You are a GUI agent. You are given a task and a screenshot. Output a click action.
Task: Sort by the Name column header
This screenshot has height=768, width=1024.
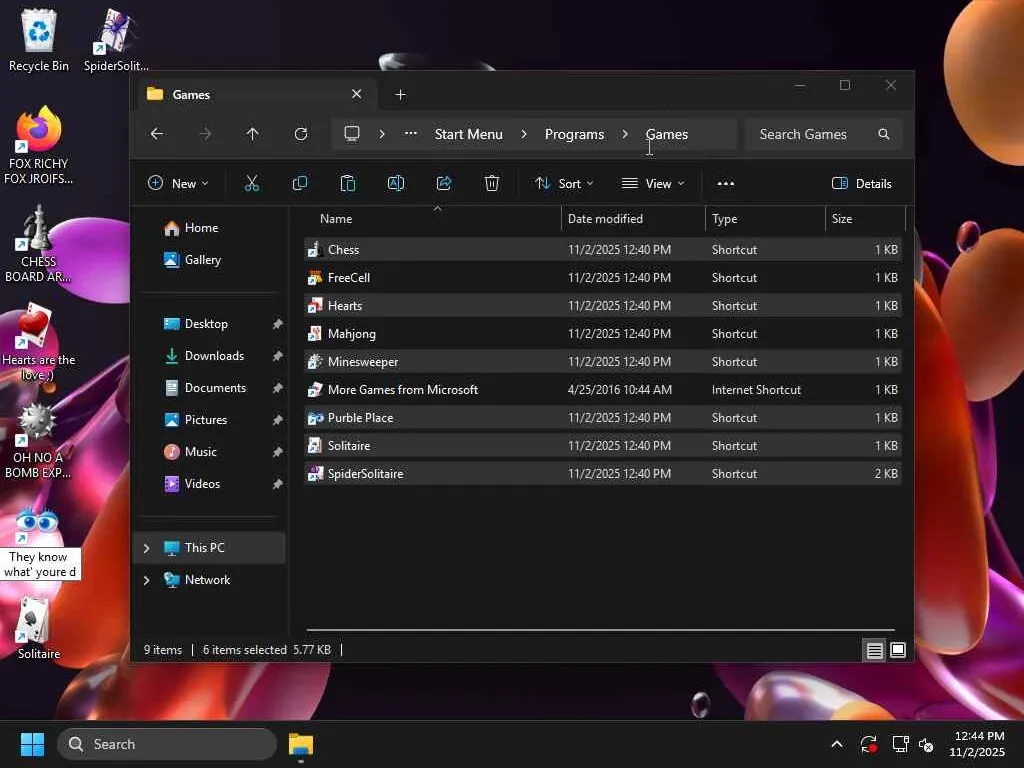coord(432,219)
